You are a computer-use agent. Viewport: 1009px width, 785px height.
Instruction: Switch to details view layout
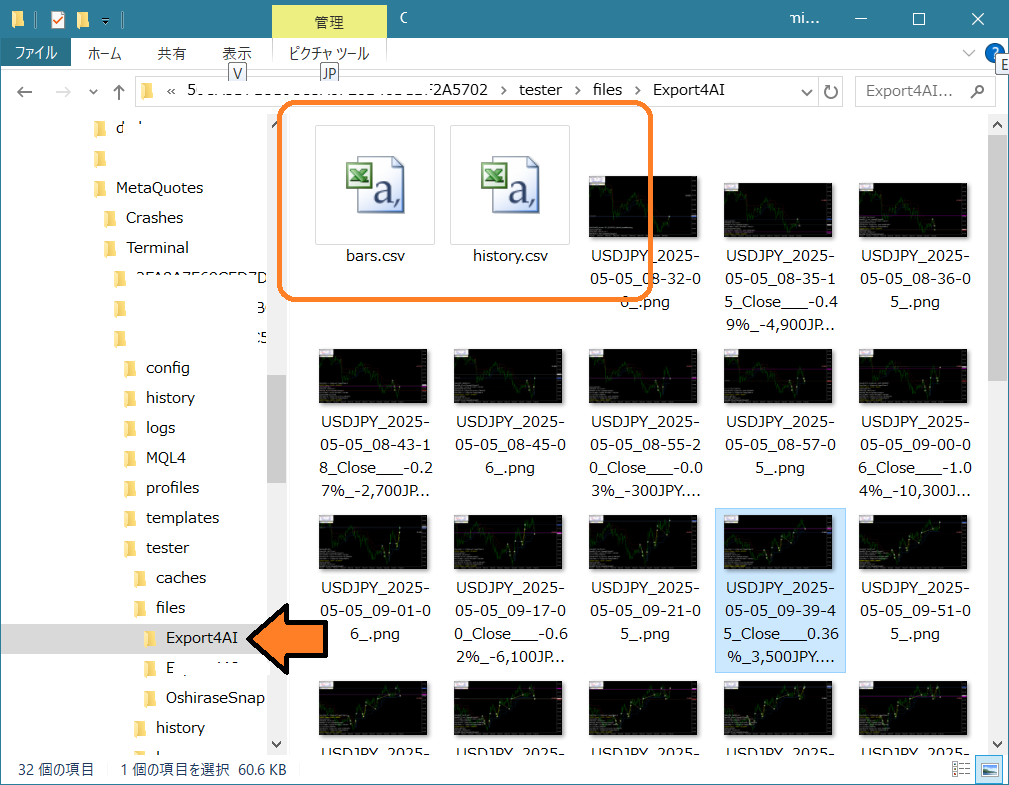click(x=961, y=769)
